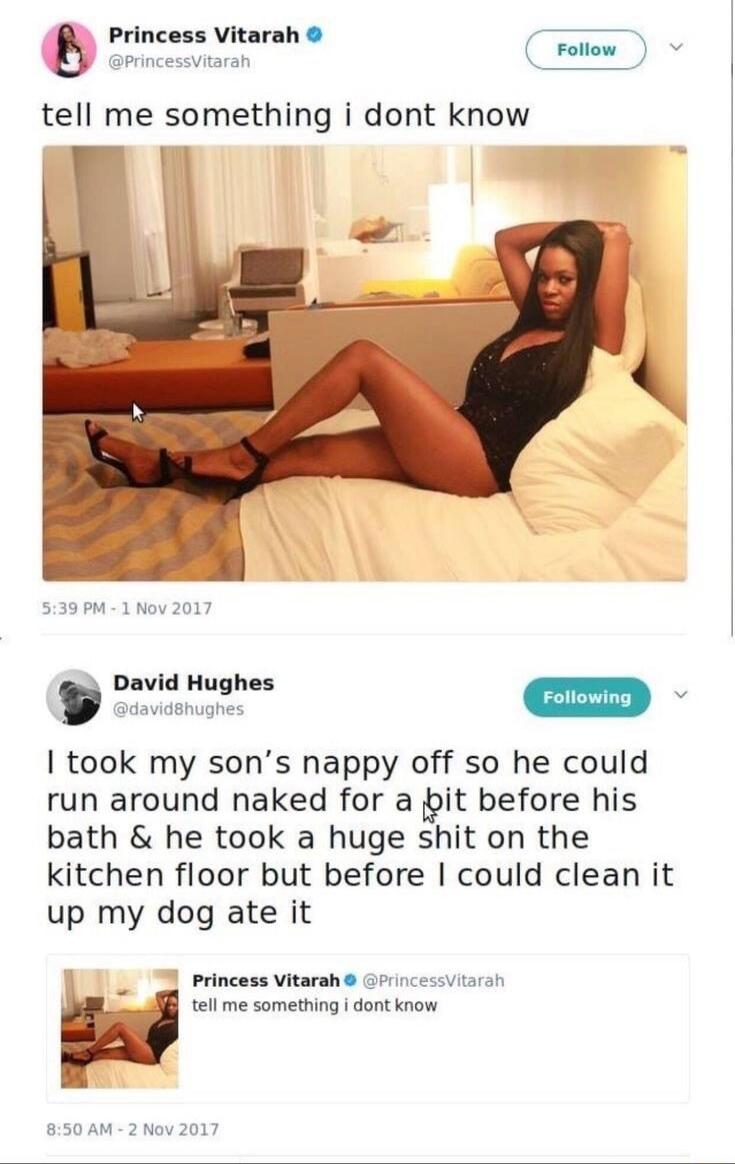Open David Hughes' profile picture

[x=74, y=697]
